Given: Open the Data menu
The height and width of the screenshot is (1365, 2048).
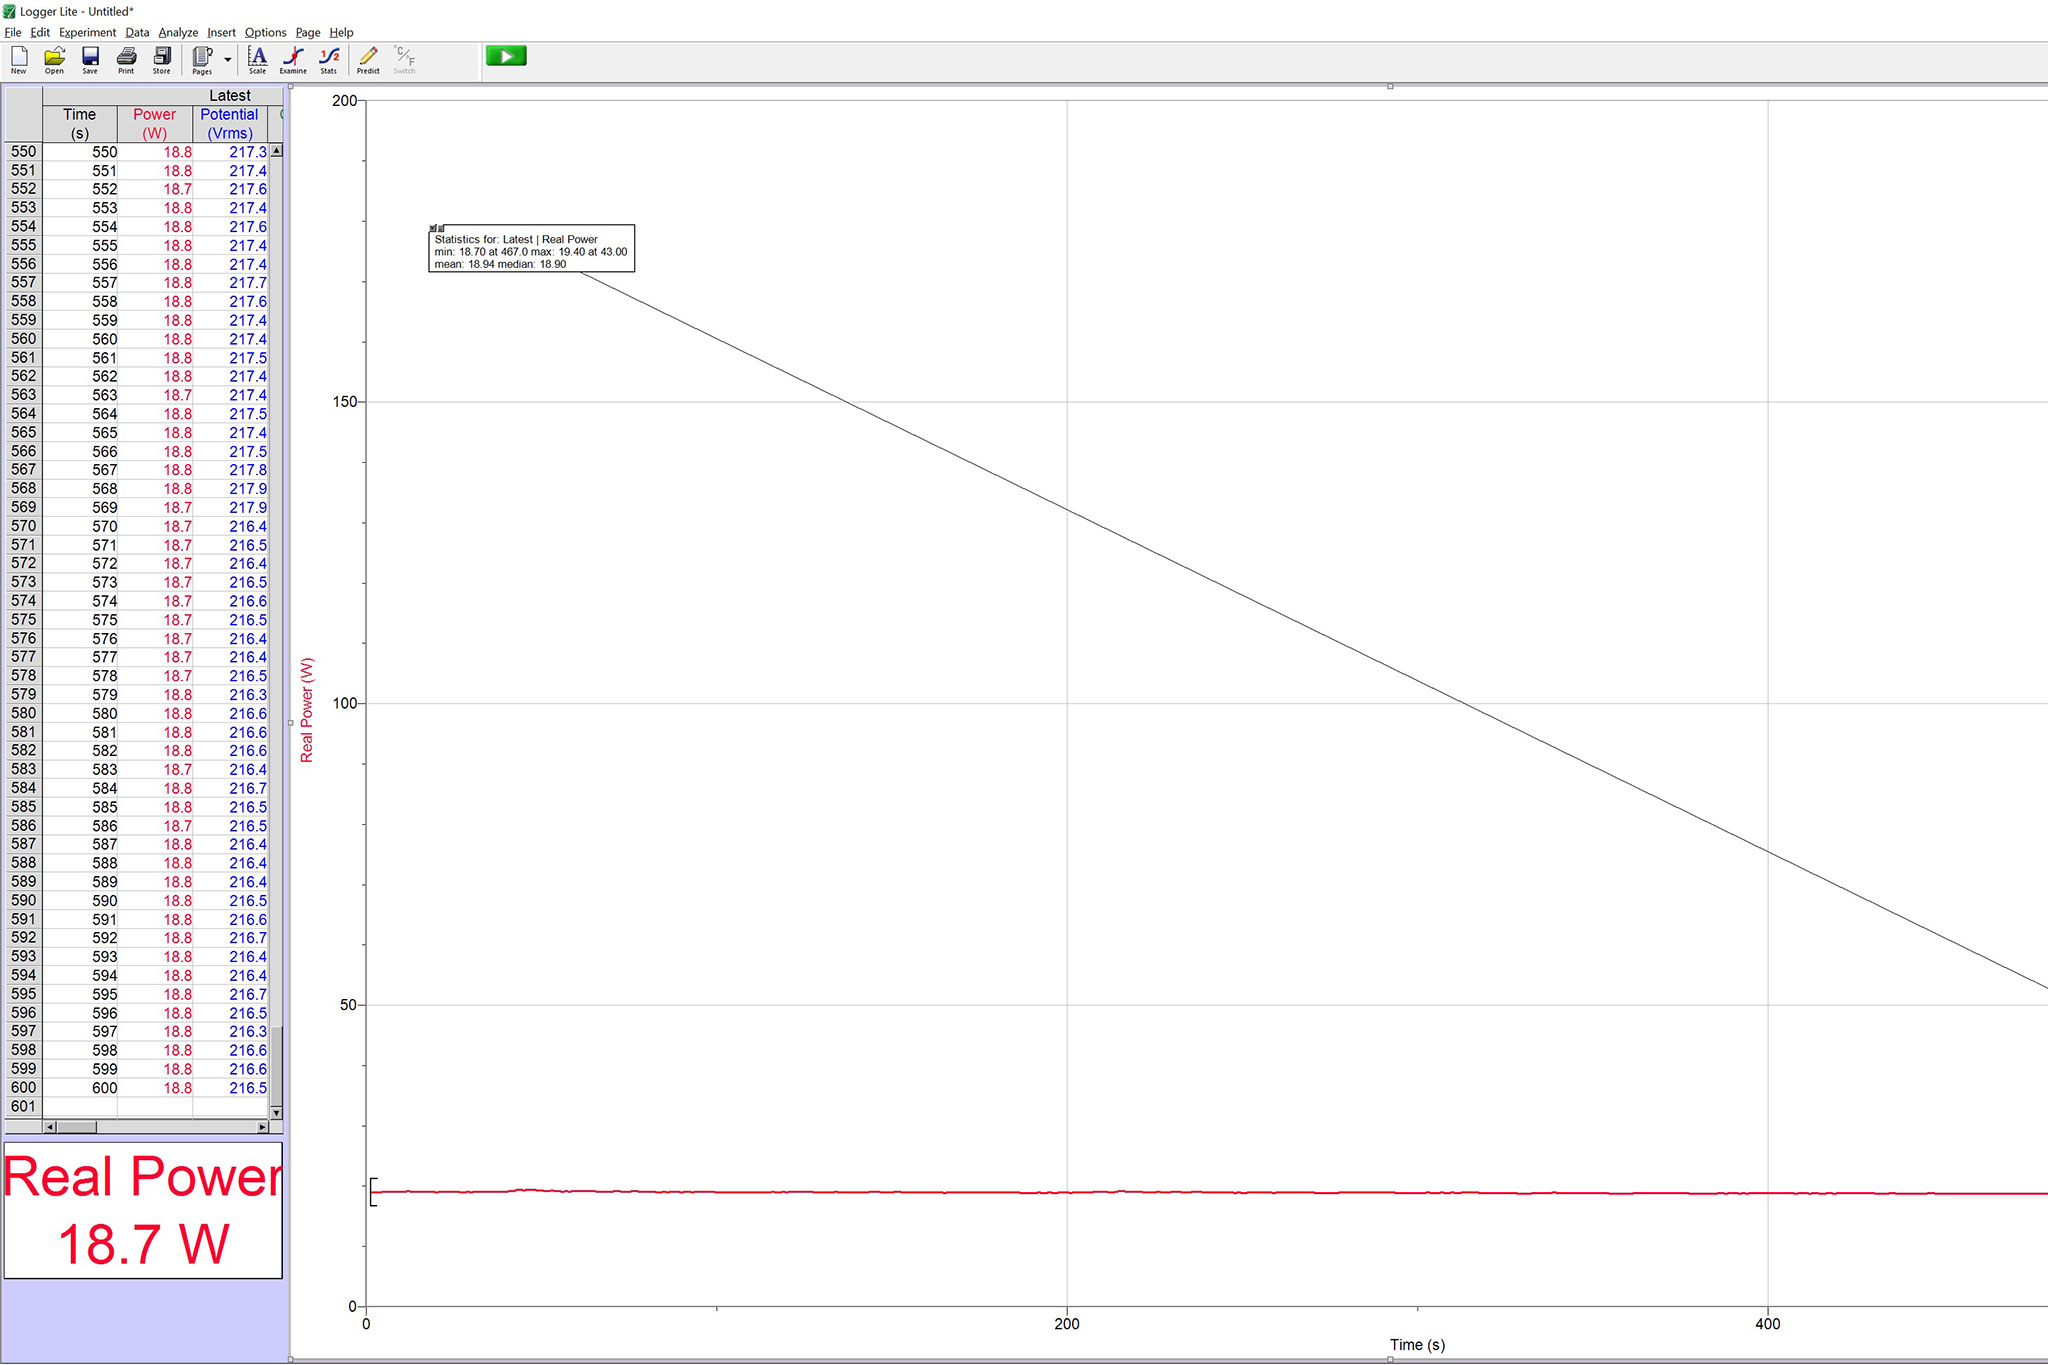Looking at the screenshot, I should [x=137, y=32].
